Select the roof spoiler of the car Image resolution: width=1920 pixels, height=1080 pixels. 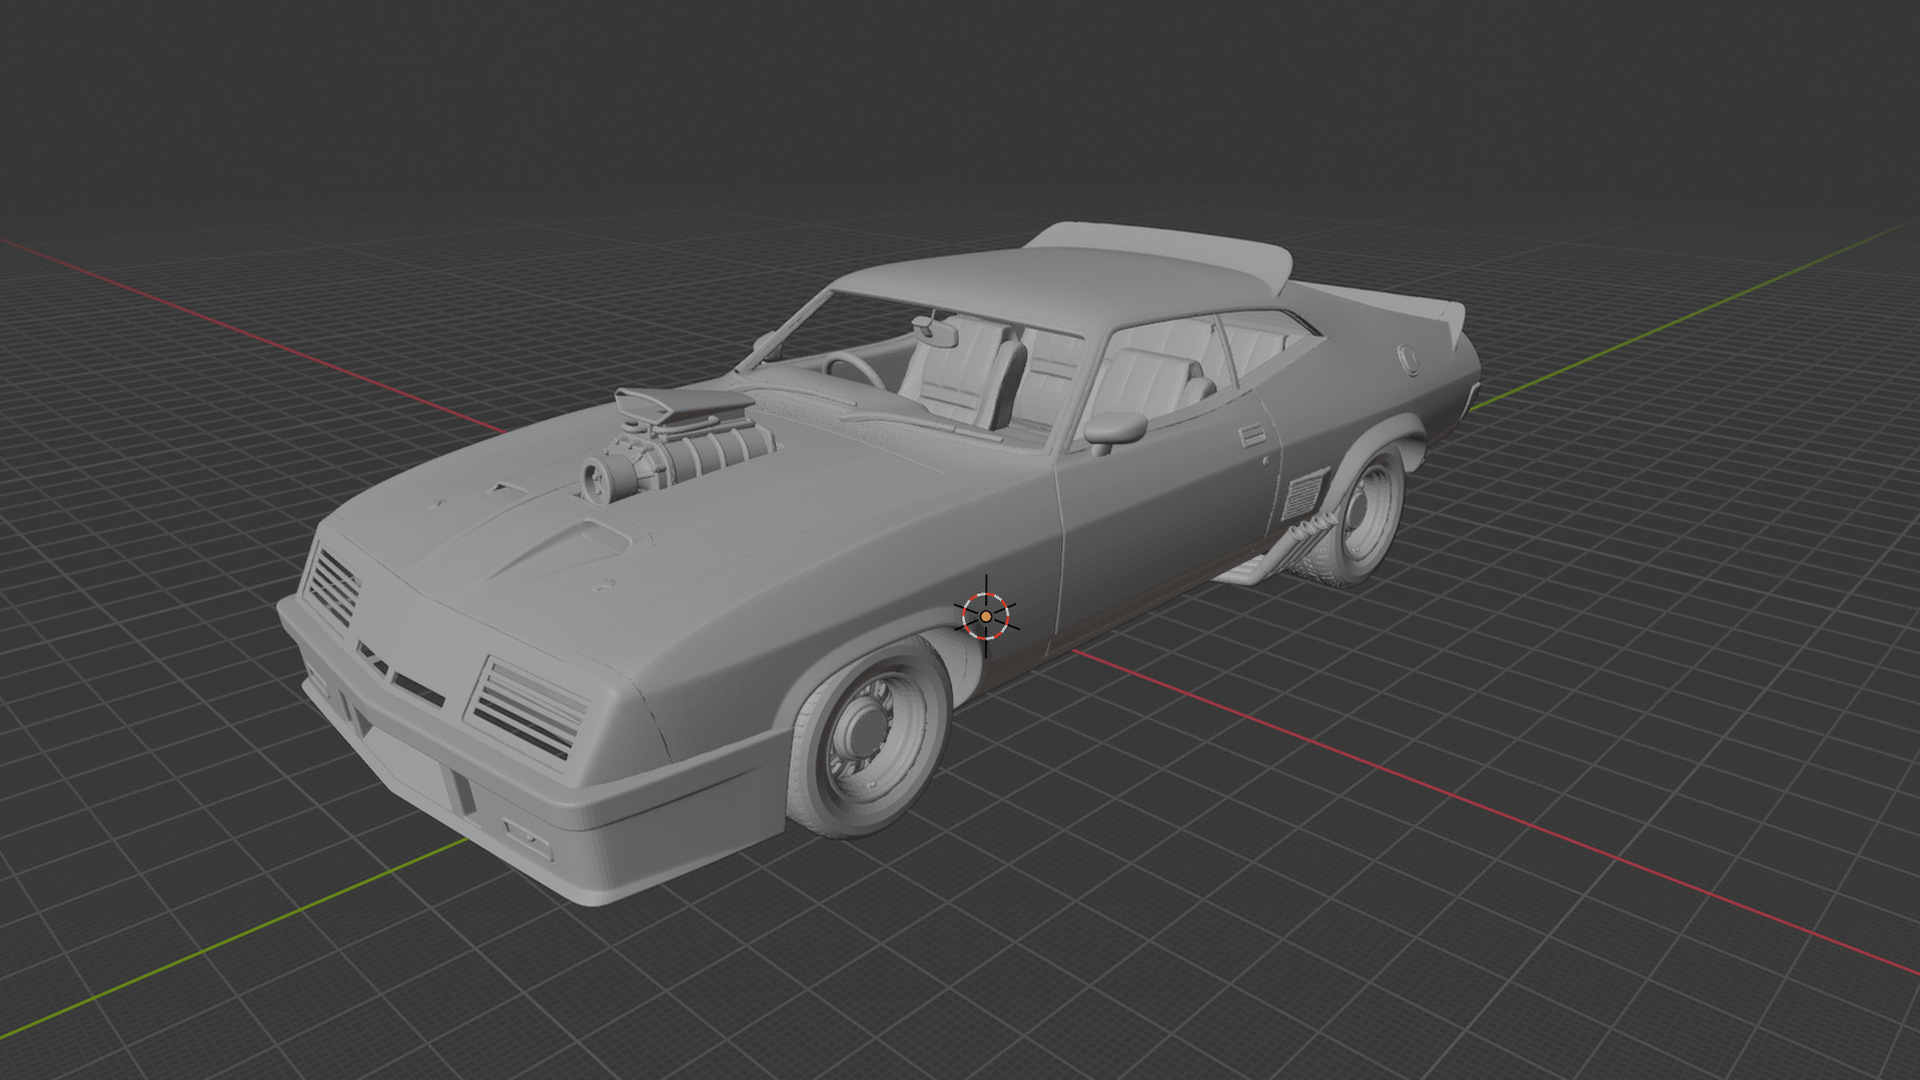click(1160, 250)
